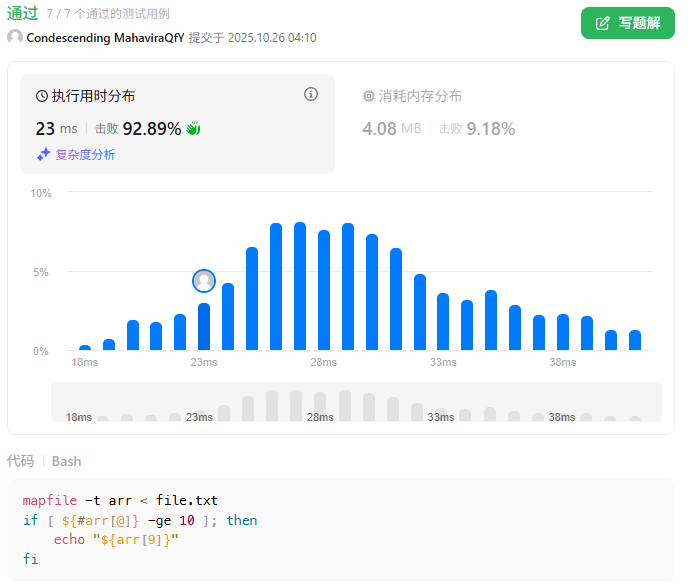
Task: Click the gray range slider below the chart
Action: tap(356, 402)
